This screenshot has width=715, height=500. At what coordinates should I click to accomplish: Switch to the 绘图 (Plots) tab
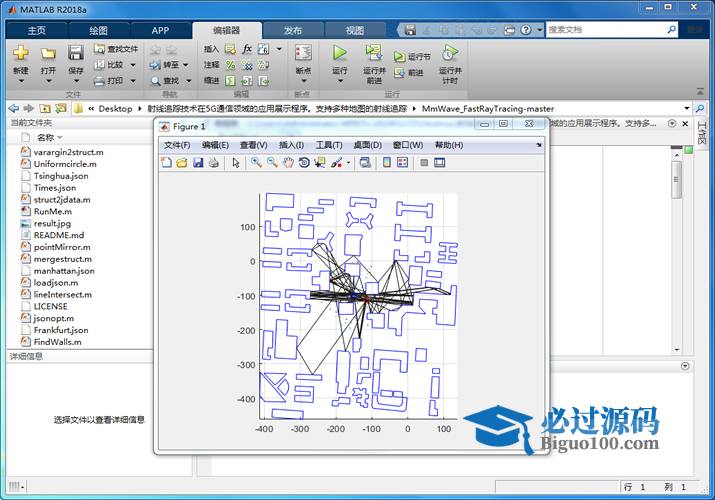(98, 30)
